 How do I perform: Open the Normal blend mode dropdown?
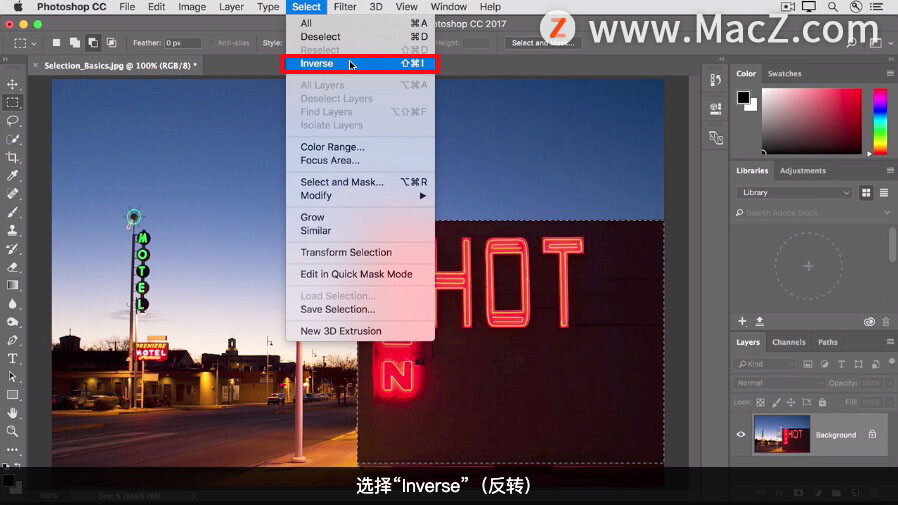[x=778, y=383]
